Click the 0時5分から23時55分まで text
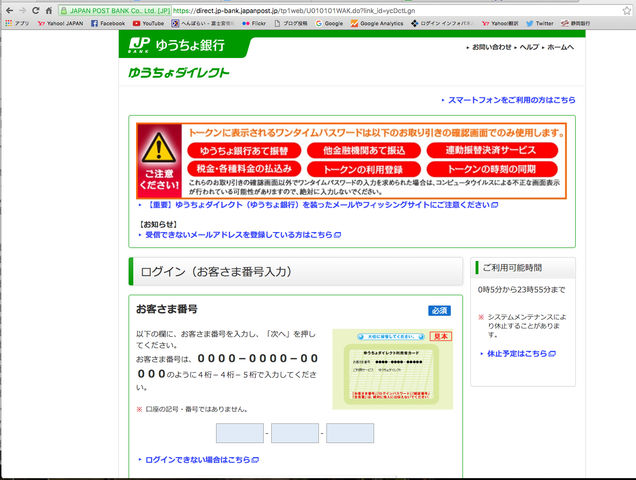This screenshot has height=480, width=636. point(521,290)
